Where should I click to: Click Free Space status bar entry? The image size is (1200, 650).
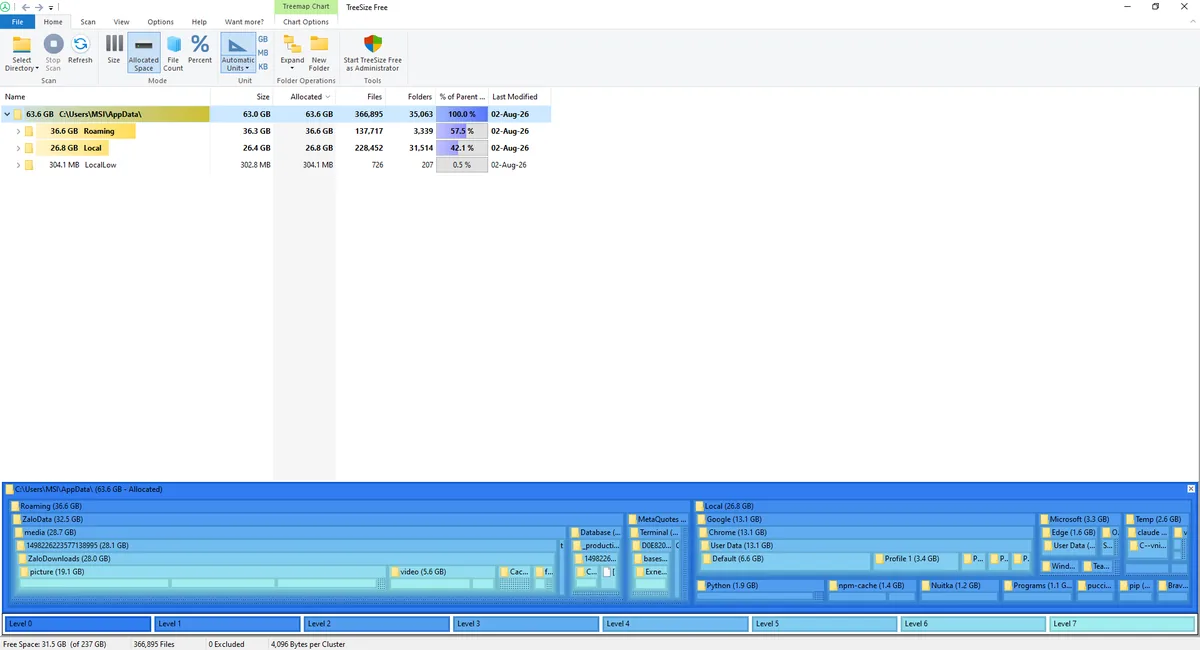(x=56, y=644)
